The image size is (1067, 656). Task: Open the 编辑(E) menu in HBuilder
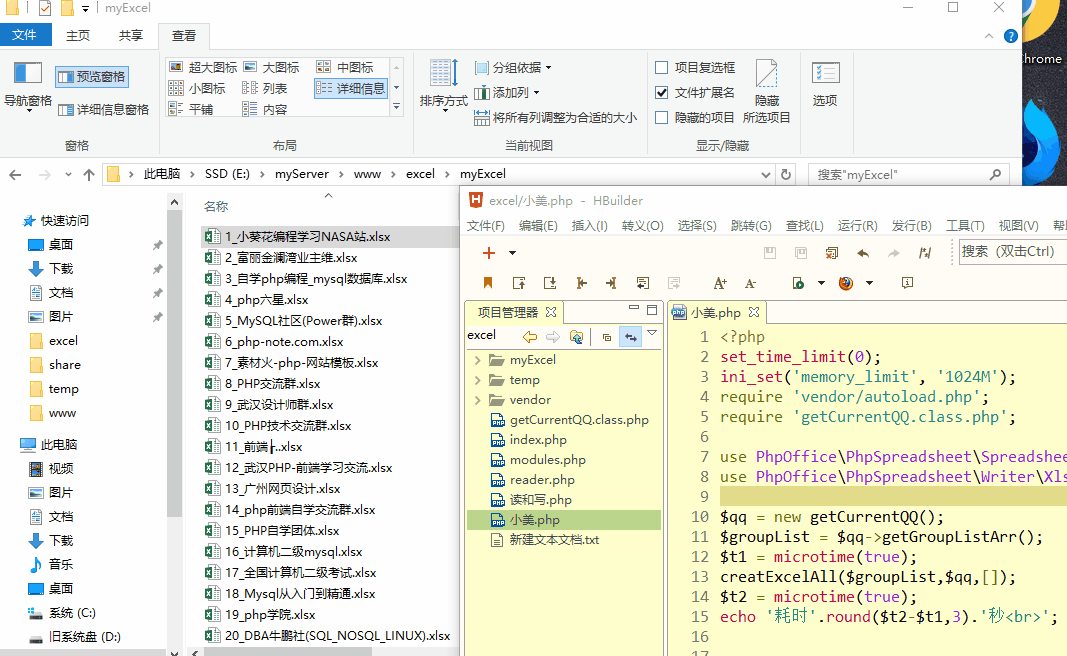coord(538,225)
